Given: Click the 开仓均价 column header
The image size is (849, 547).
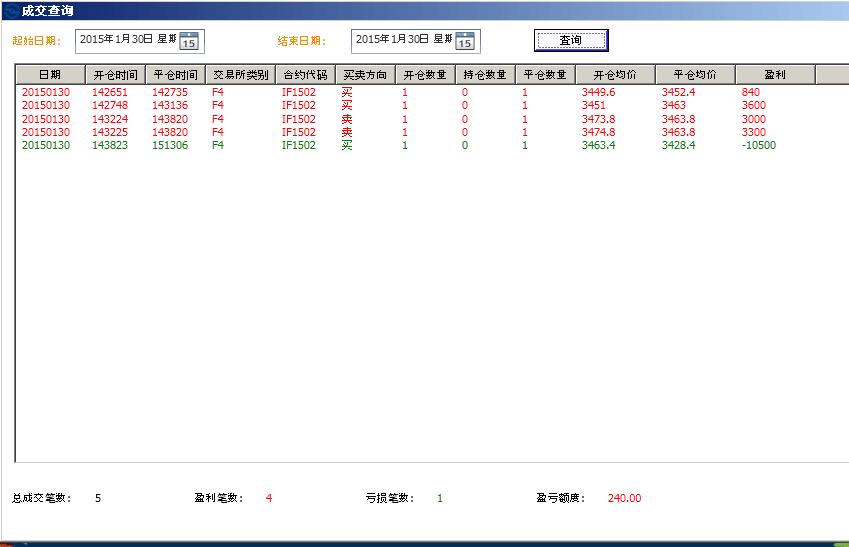Looking at the screenshot, I should pyautogui.click(x=616, y=75).
